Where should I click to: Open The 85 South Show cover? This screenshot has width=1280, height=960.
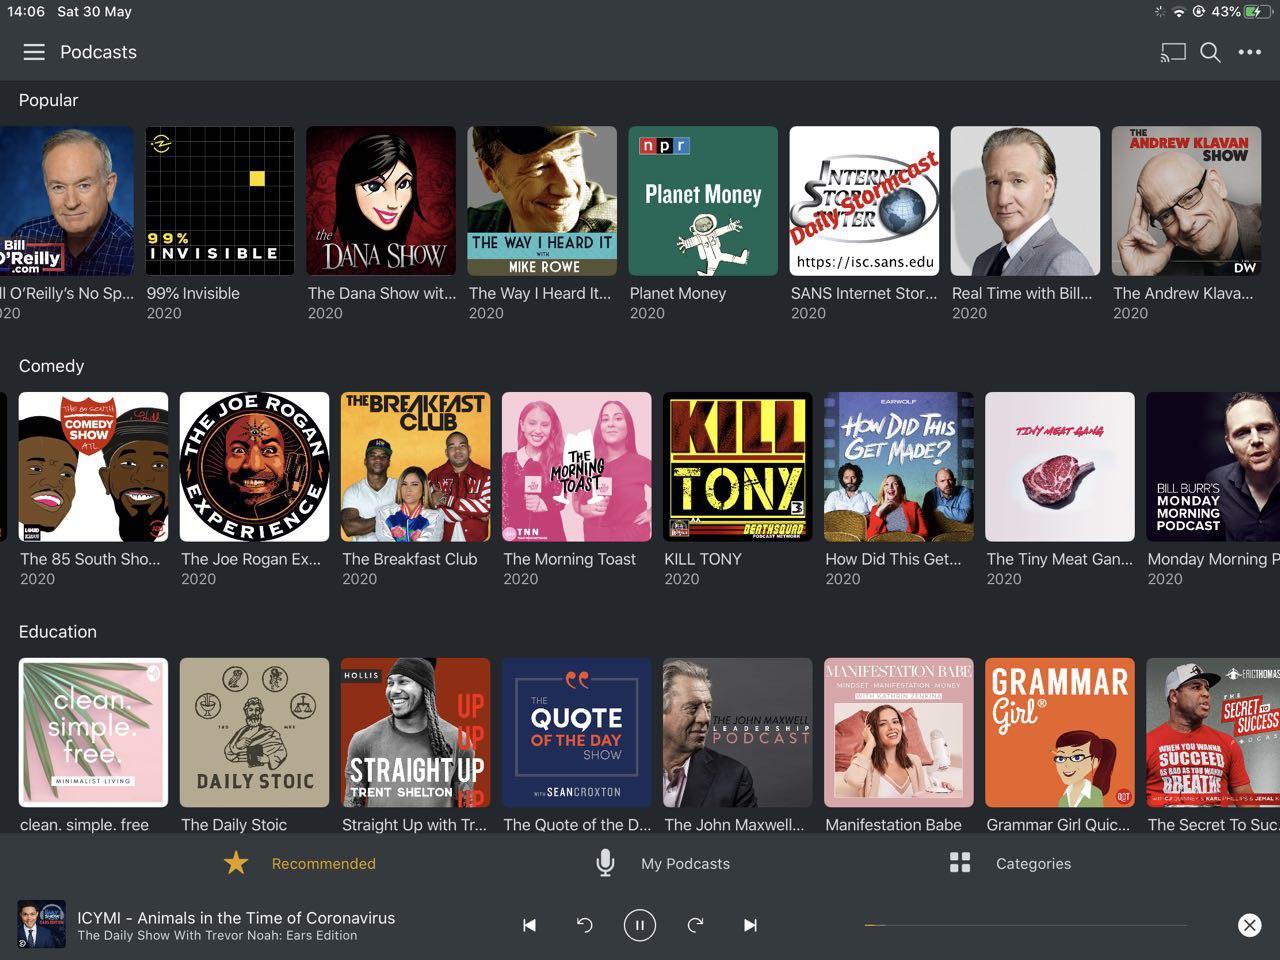coord(93,467)
